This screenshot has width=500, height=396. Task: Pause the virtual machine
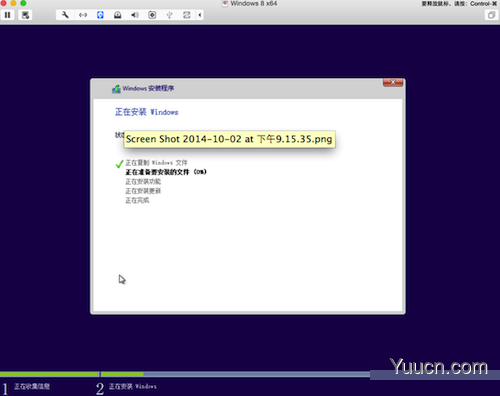(x=7, y=15)
